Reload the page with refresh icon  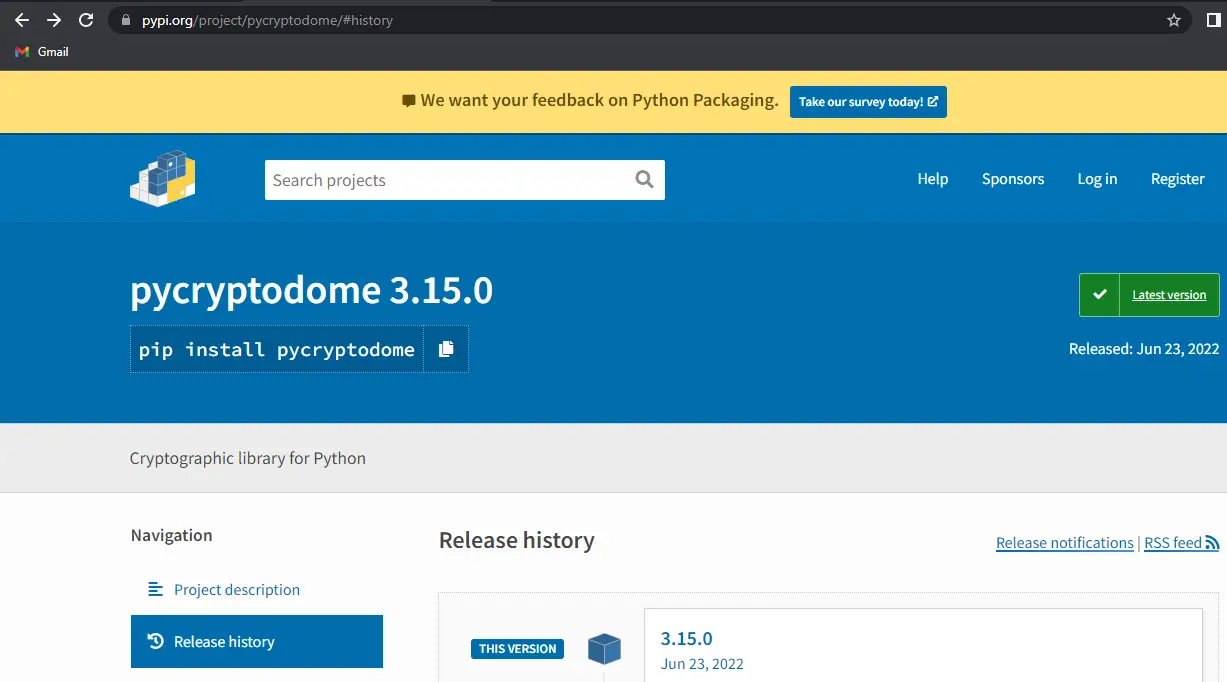click(x=86, y=20)
